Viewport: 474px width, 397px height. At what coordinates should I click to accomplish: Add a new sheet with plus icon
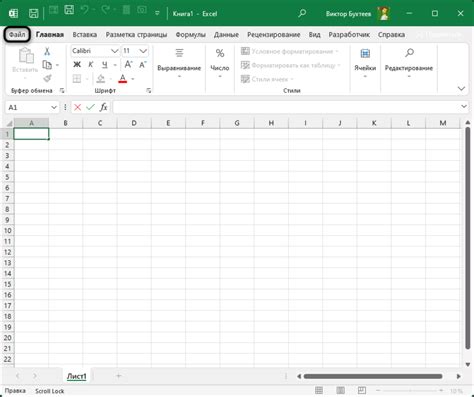[x=118, y=376]
